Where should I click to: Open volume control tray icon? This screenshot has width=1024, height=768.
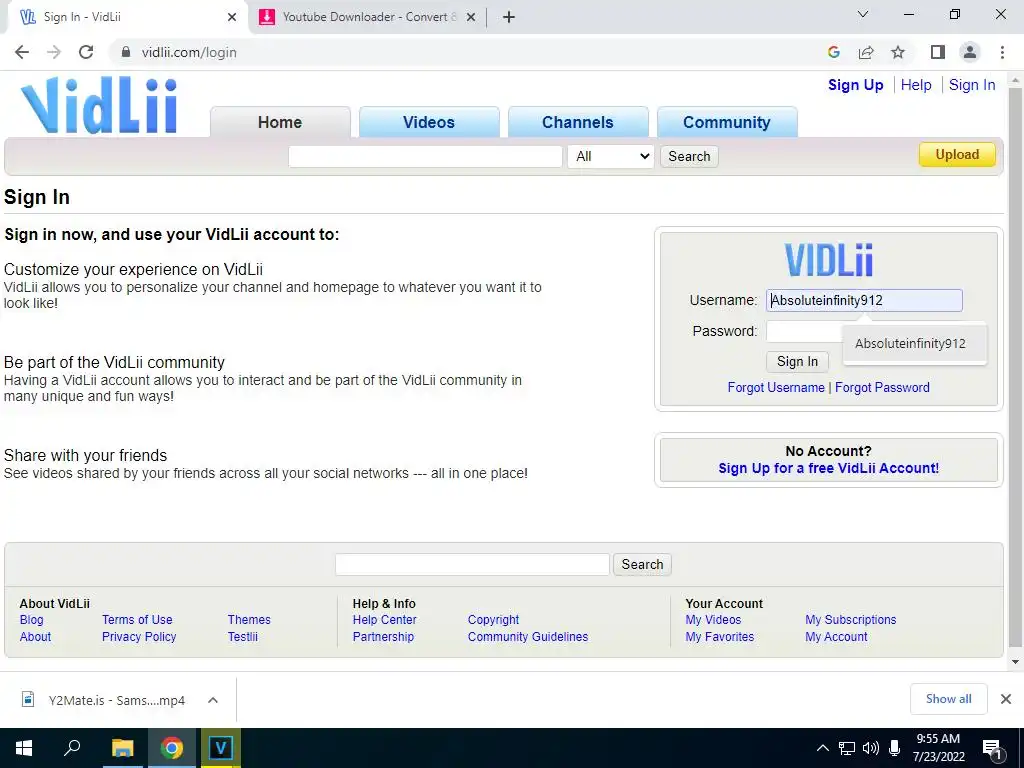pos(871,748)
